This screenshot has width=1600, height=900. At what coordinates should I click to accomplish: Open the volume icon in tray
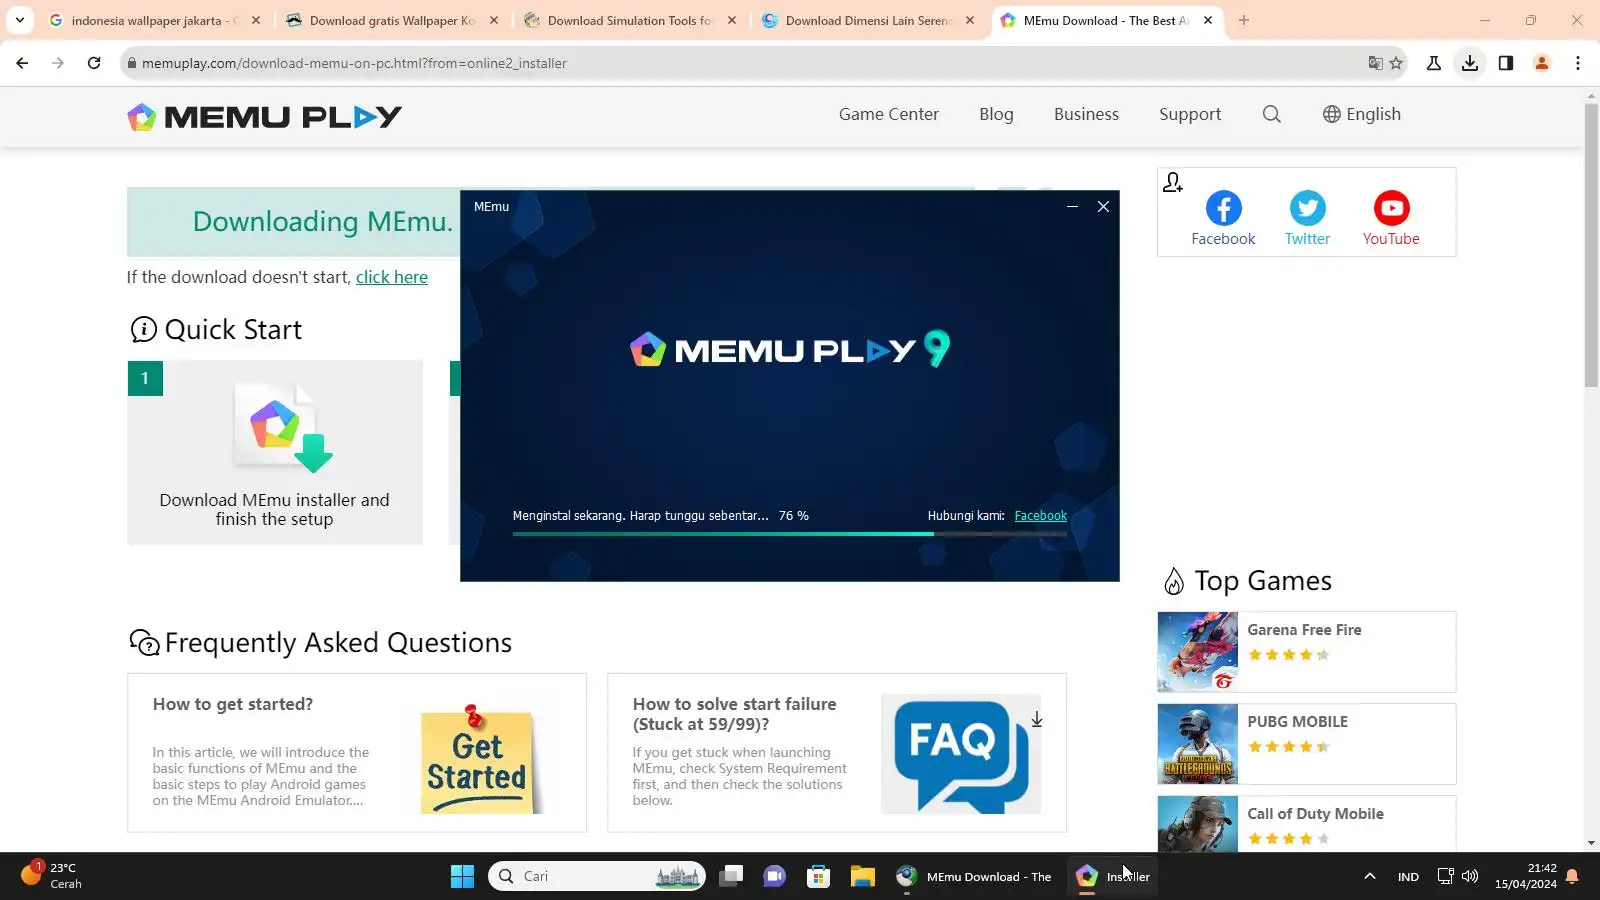[1470, 877]
